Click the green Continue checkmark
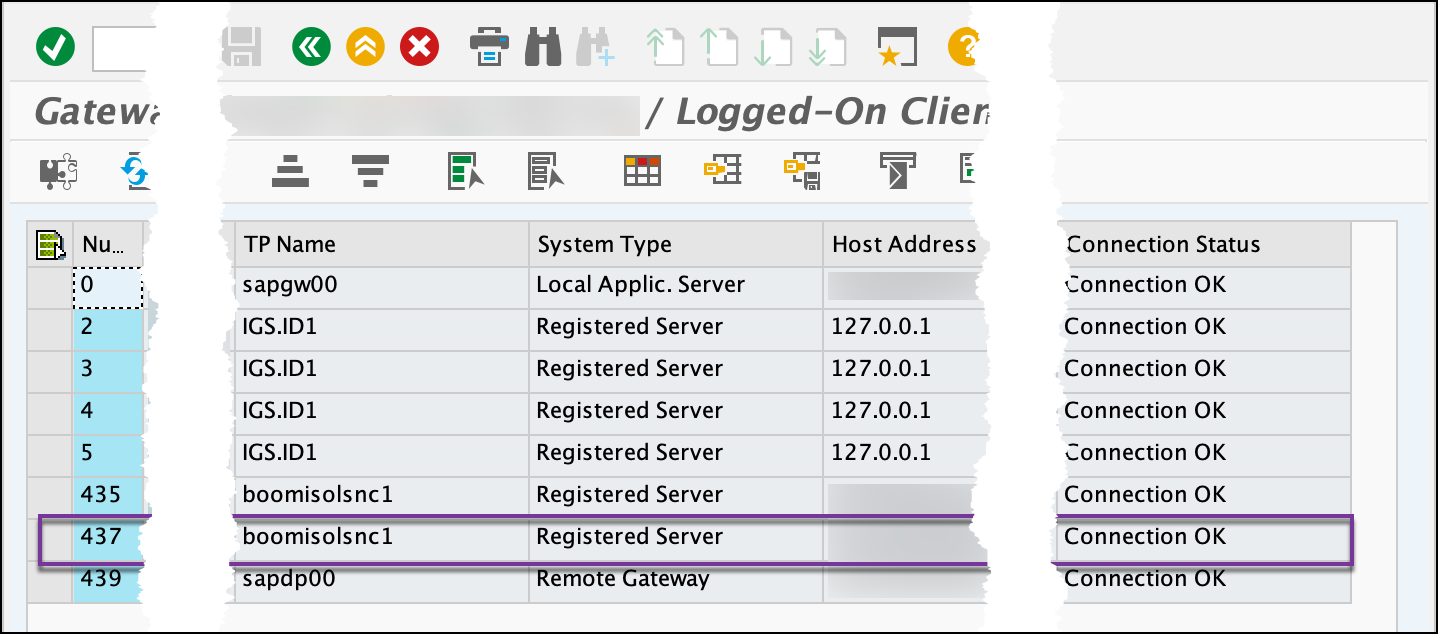Image resolution: width=1438 pixels, height=634 pixels. (x=56, y=46)
